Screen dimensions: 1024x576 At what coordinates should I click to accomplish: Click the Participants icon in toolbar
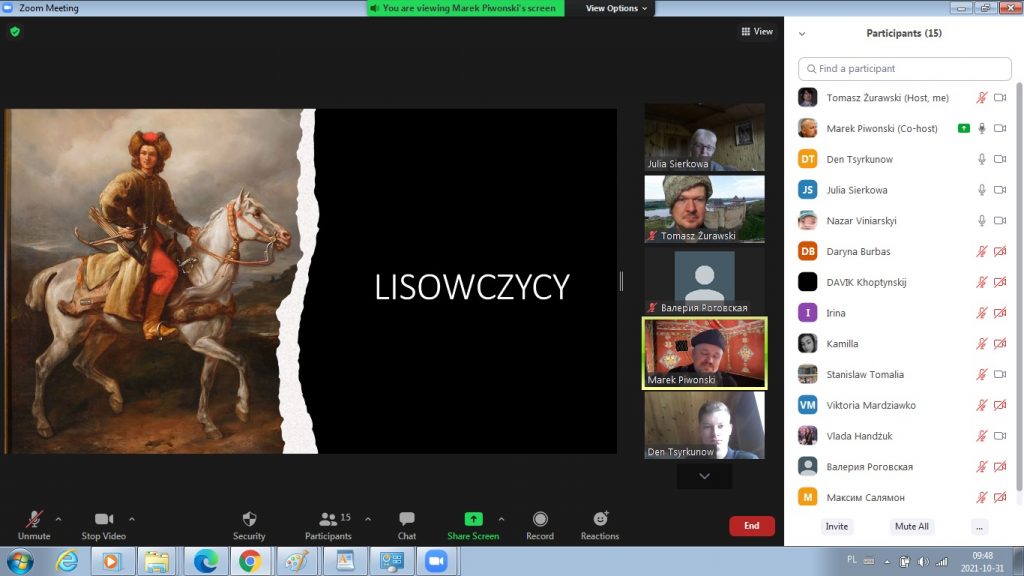[x=327, y=519]
